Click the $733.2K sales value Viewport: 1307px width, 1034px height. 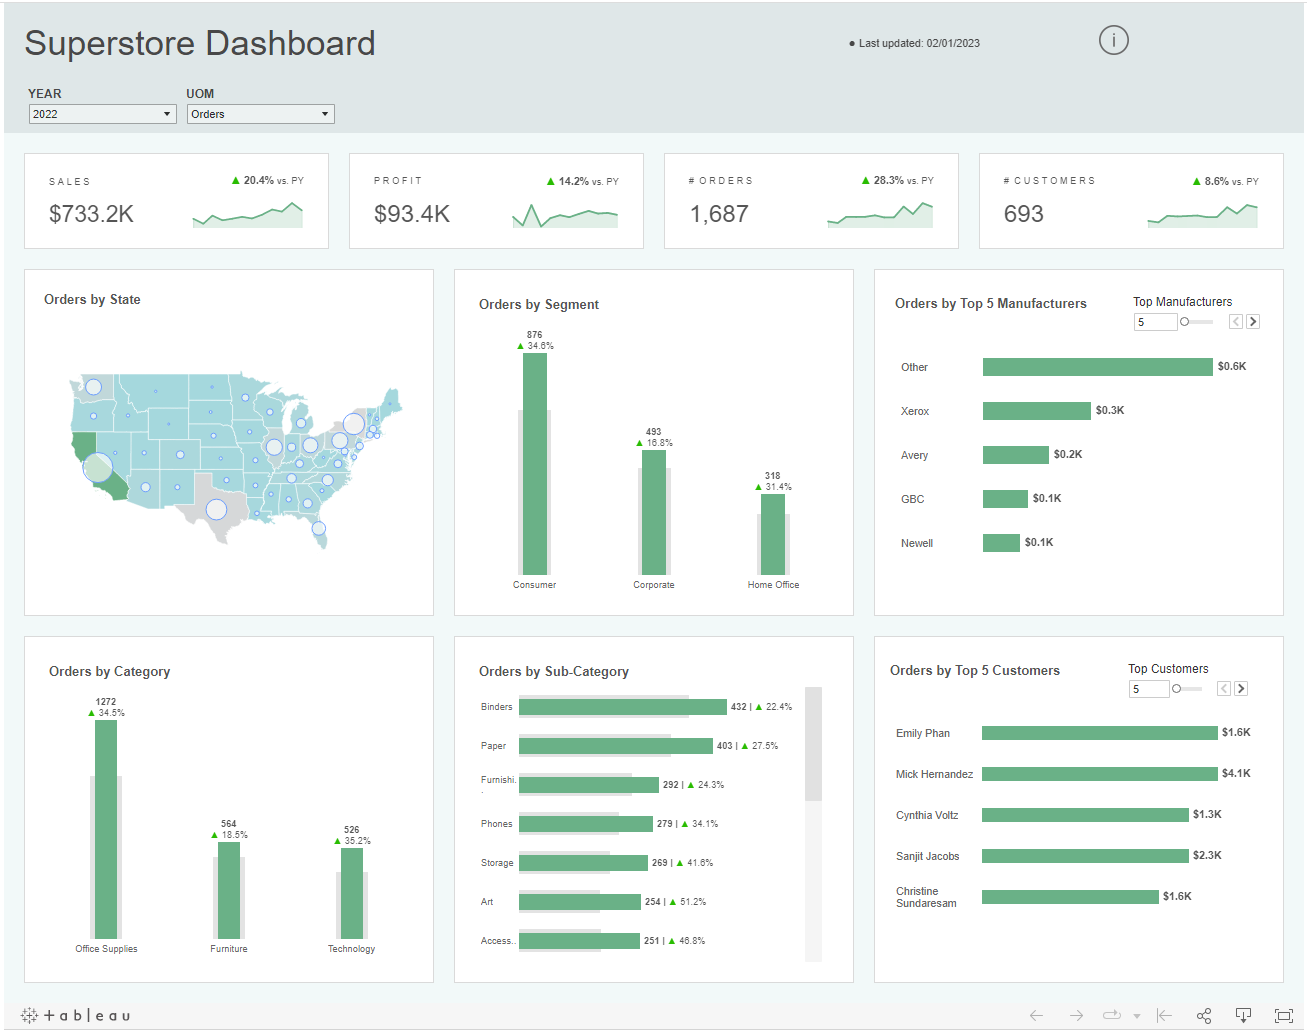[91, 214]
